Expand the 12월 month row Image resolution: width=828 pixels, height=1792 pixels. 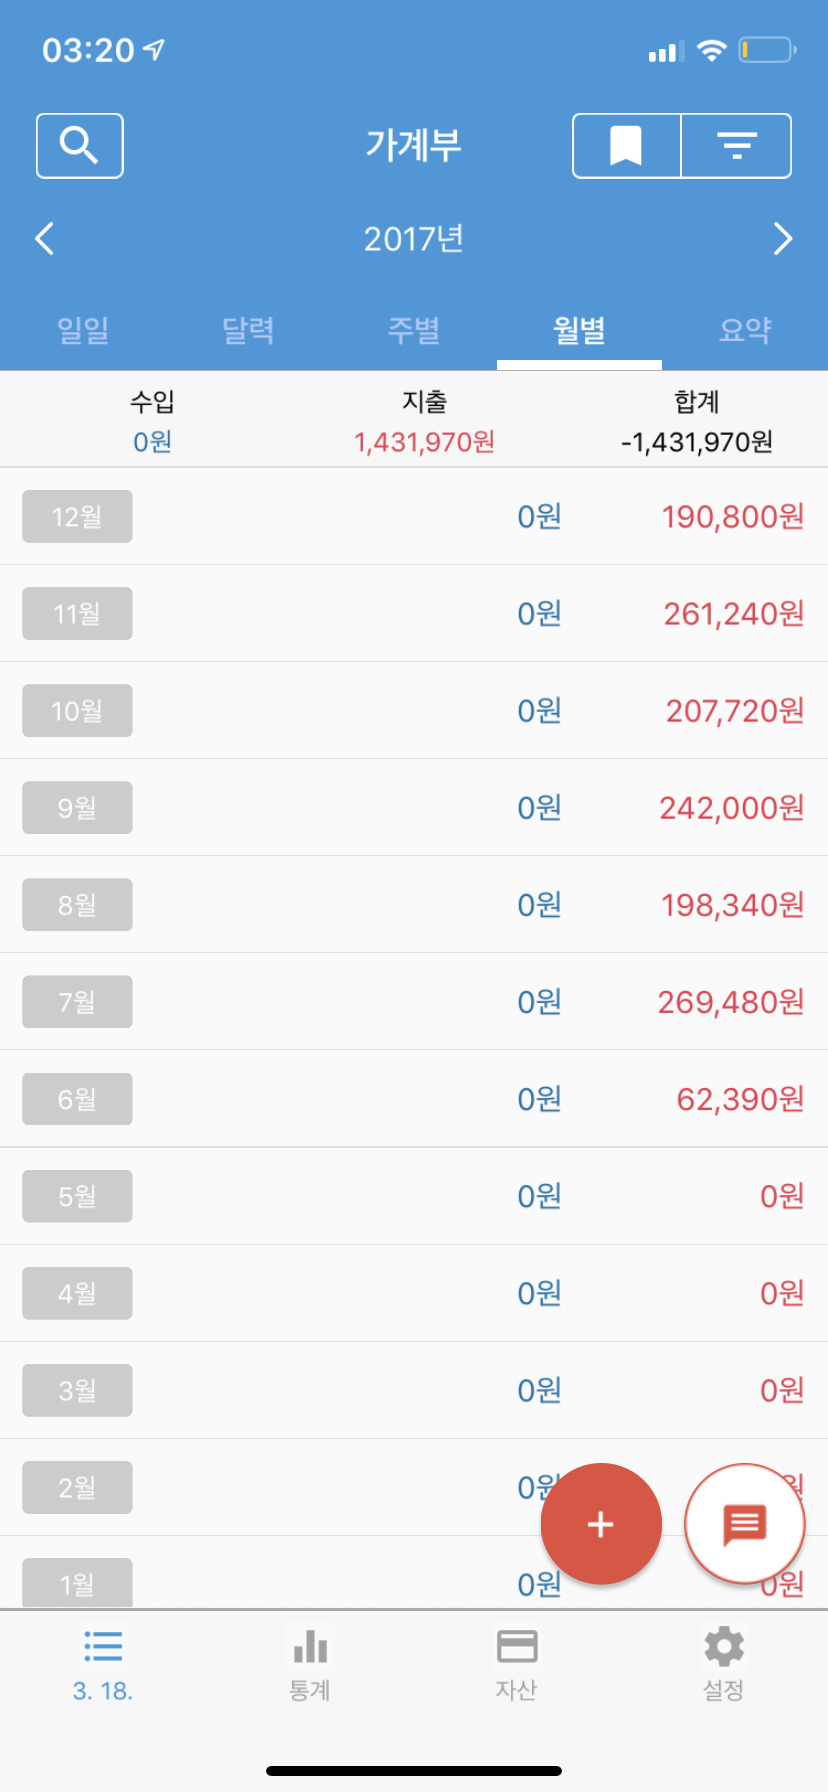(x=77, y=517)
